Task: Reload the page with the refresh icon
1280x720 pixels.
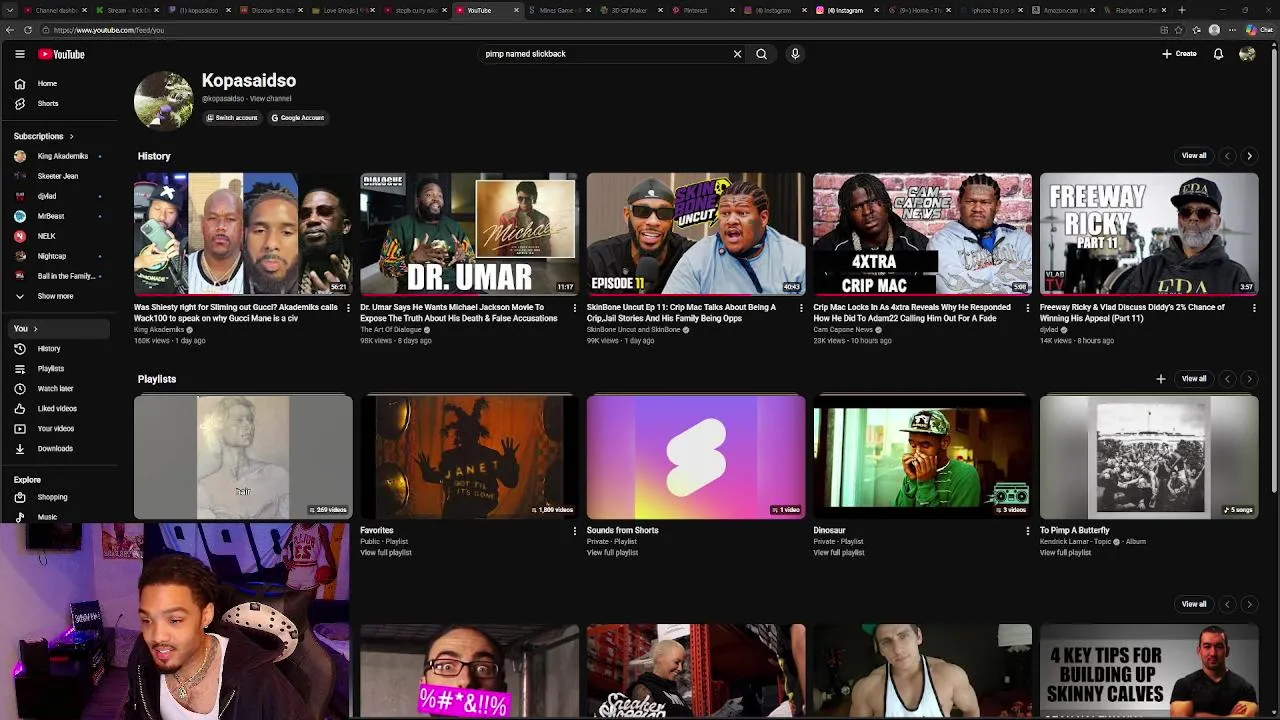Action: pyautogui.click(x=27, y=30)
